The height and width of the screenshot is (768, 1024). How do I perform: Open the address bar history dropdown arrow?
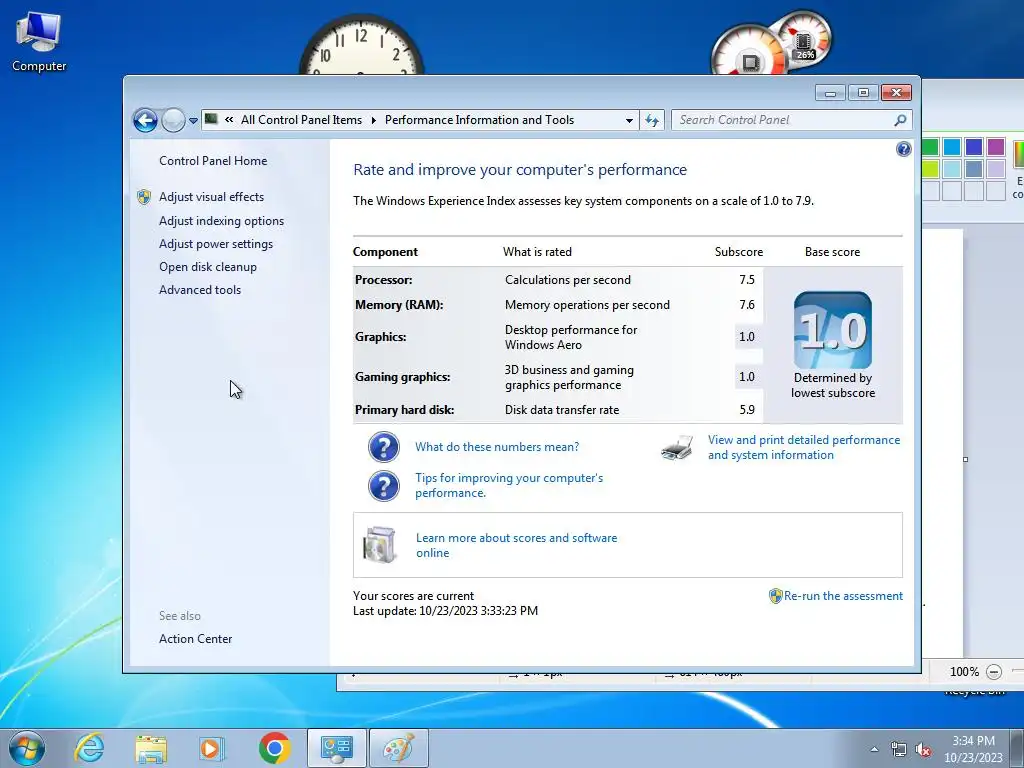[x=629, y=120]
